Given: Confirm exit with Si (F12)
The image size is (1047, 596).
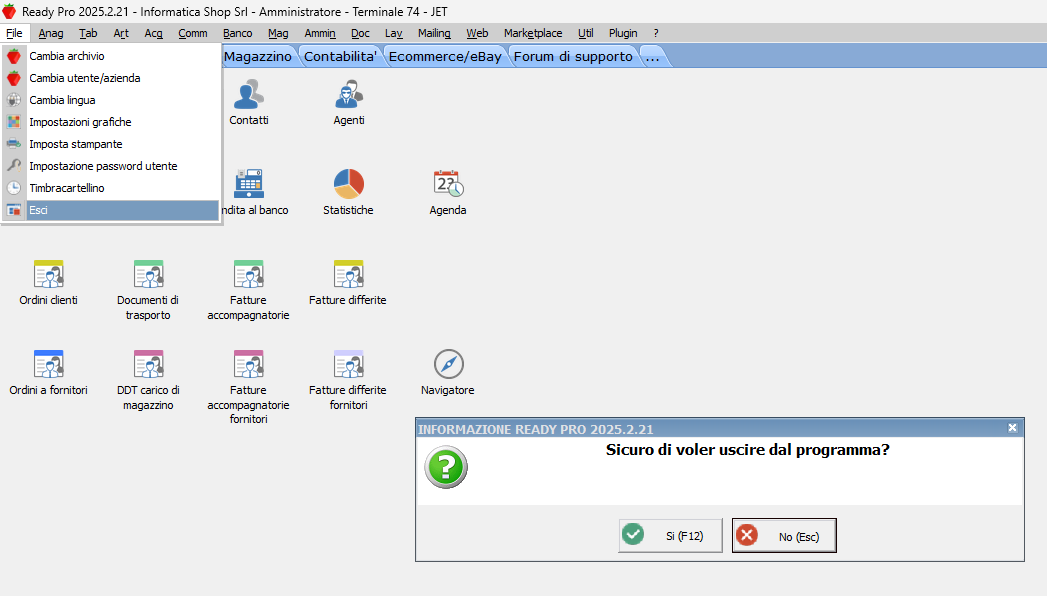Looking at the screenshot, I should click(x=670, y=536).
